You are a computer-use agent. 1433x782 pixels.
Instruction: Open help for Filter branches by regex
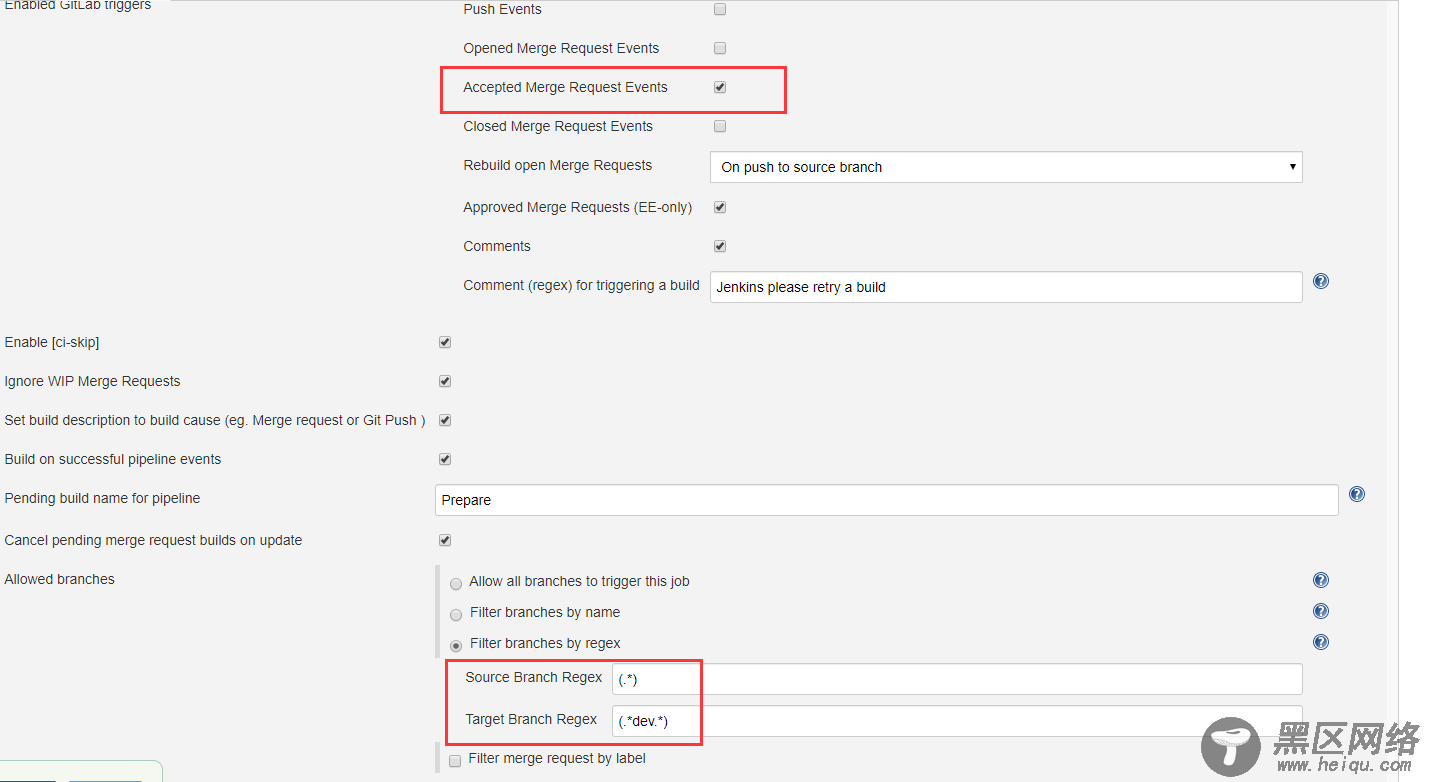tap(1320, 642)
